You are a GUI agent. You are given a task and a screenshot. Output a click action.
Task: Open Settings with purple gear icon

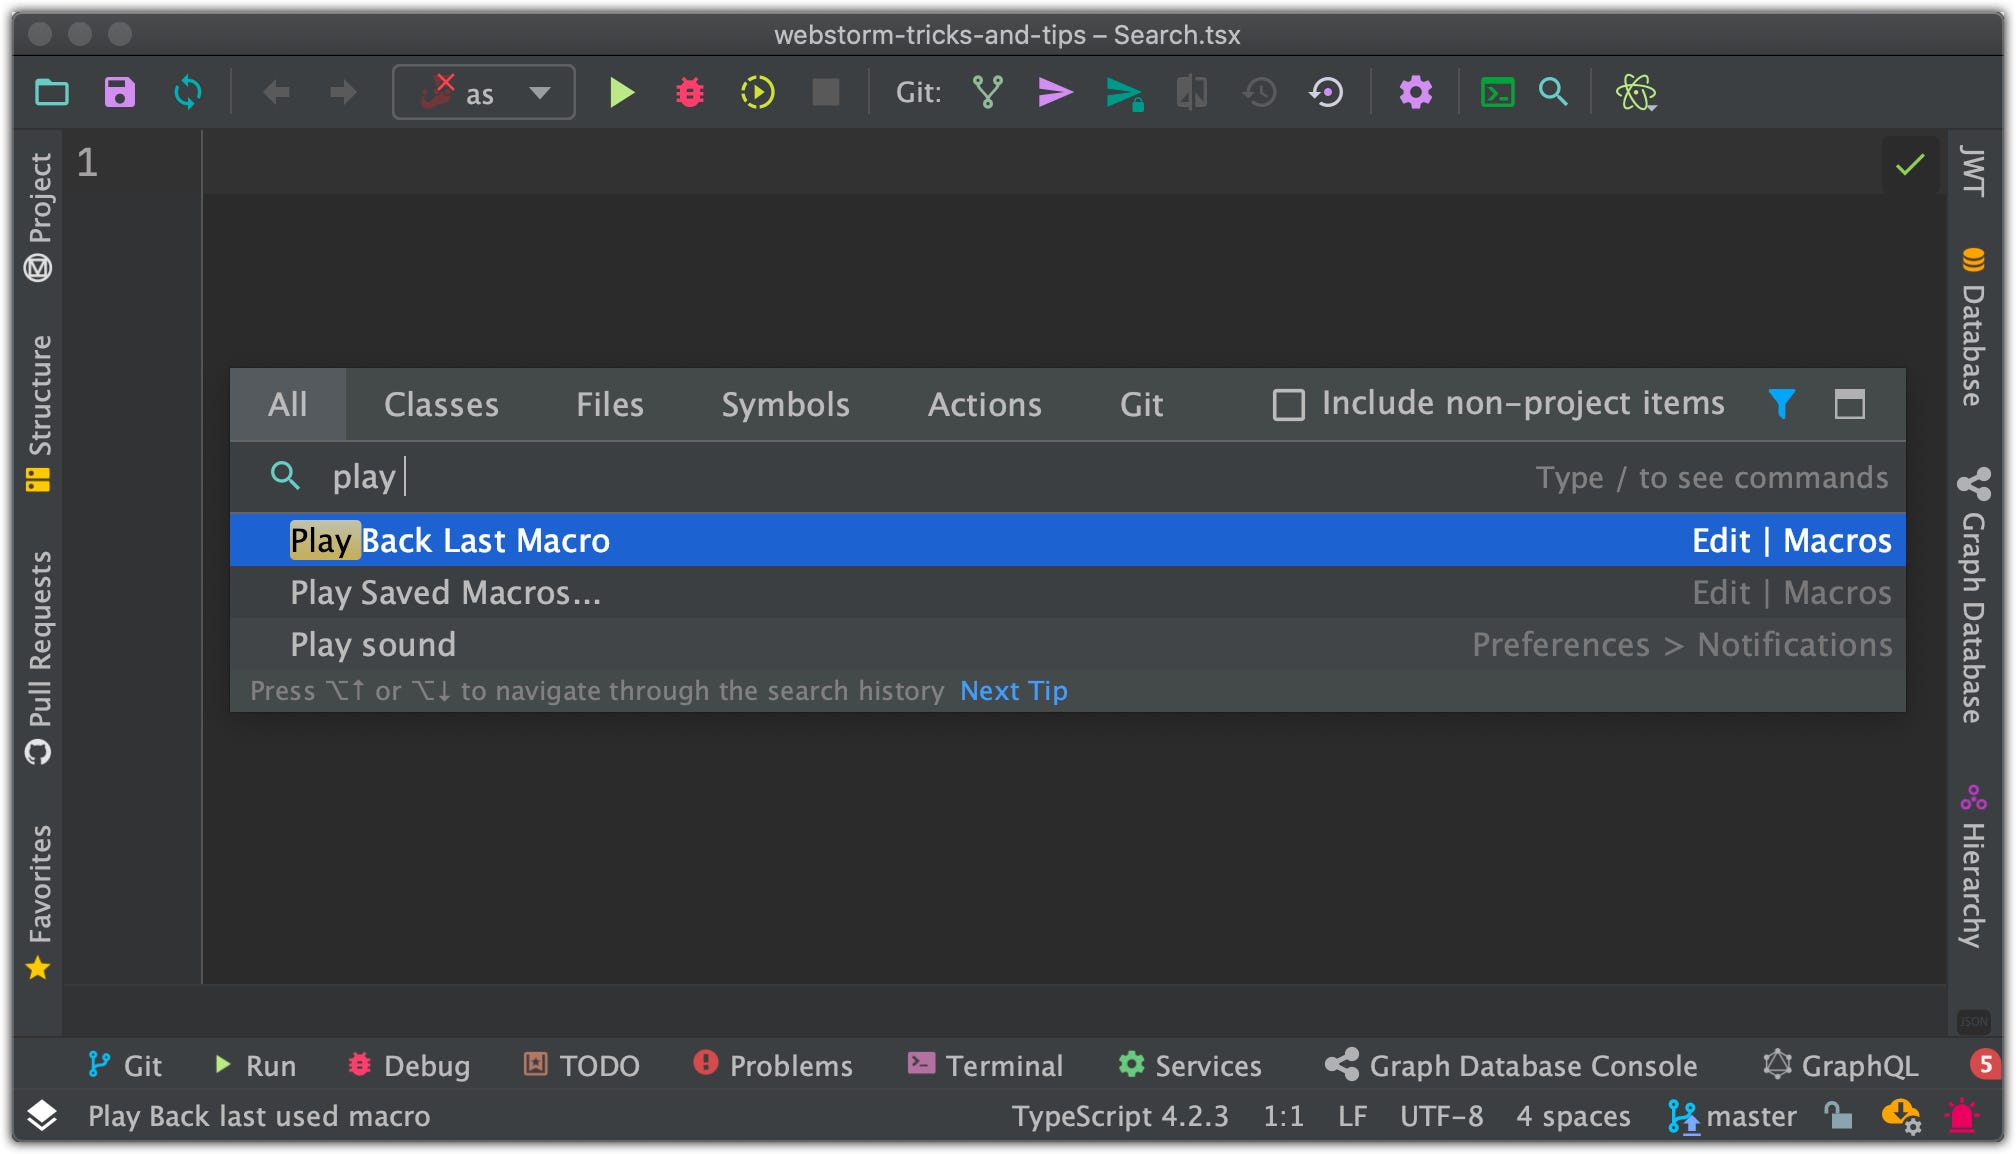1415,93
